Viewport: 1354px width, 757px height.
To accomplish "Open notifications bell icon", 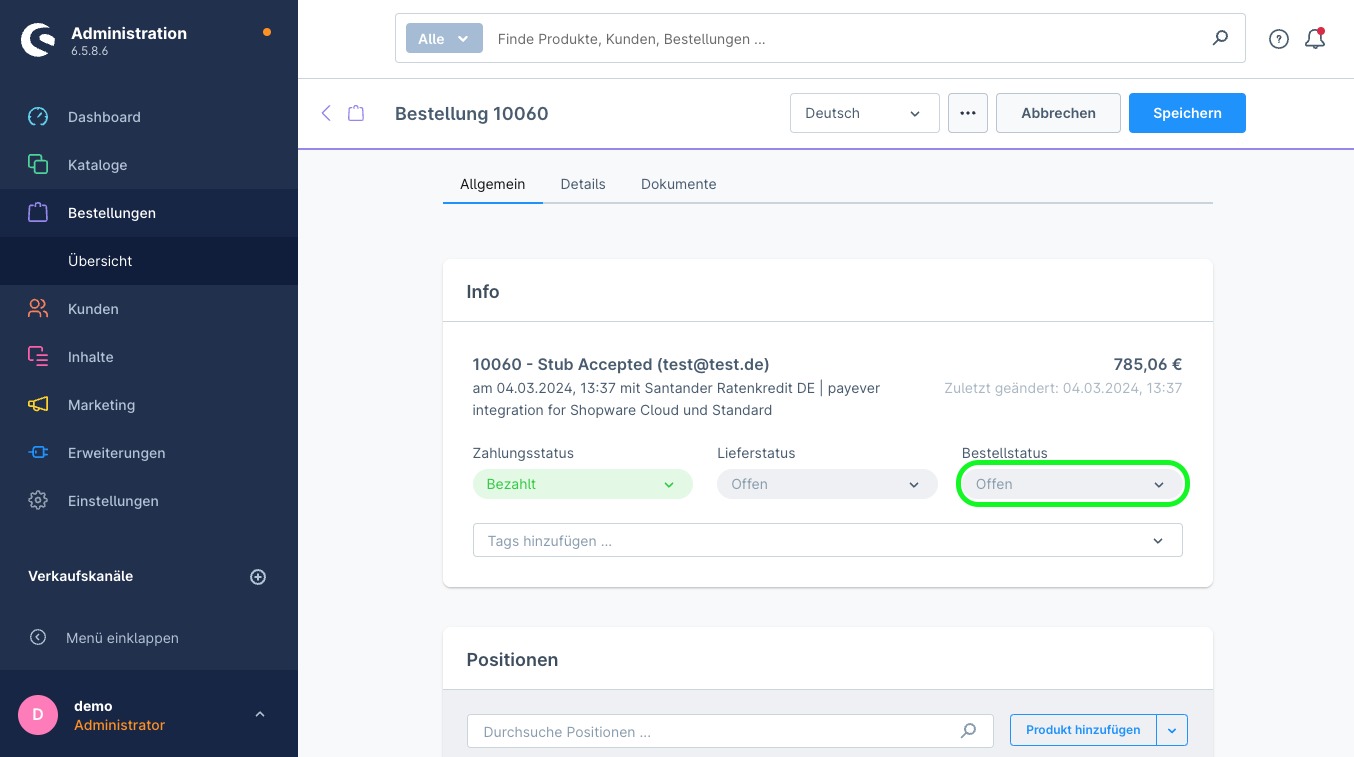I will [1315, 39].
